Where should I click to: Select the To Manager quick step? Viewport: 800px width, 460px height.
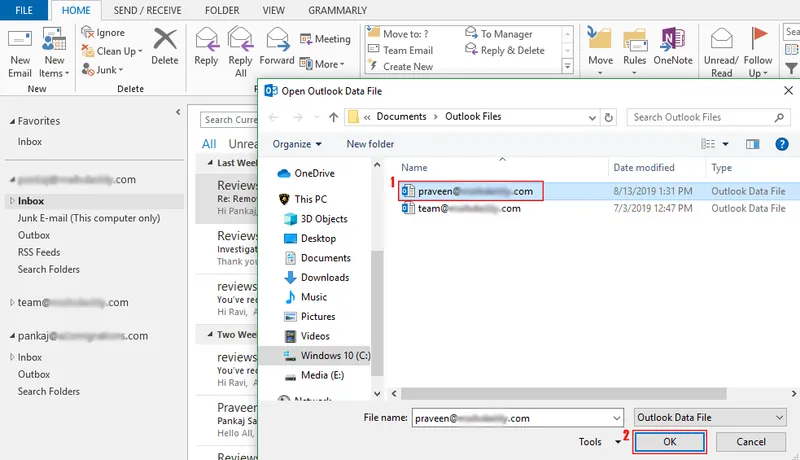click(x=499, y=34)
